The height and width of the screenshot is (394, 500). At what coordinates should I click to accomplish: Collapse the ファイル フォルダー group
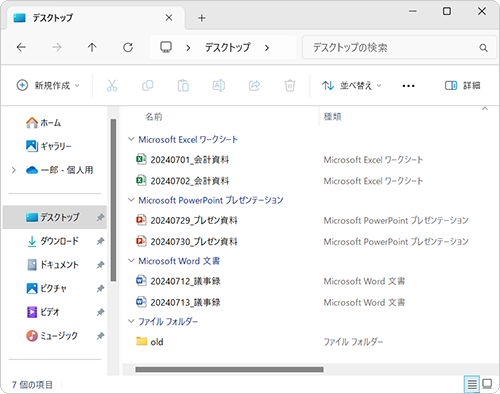click(131, 321)
